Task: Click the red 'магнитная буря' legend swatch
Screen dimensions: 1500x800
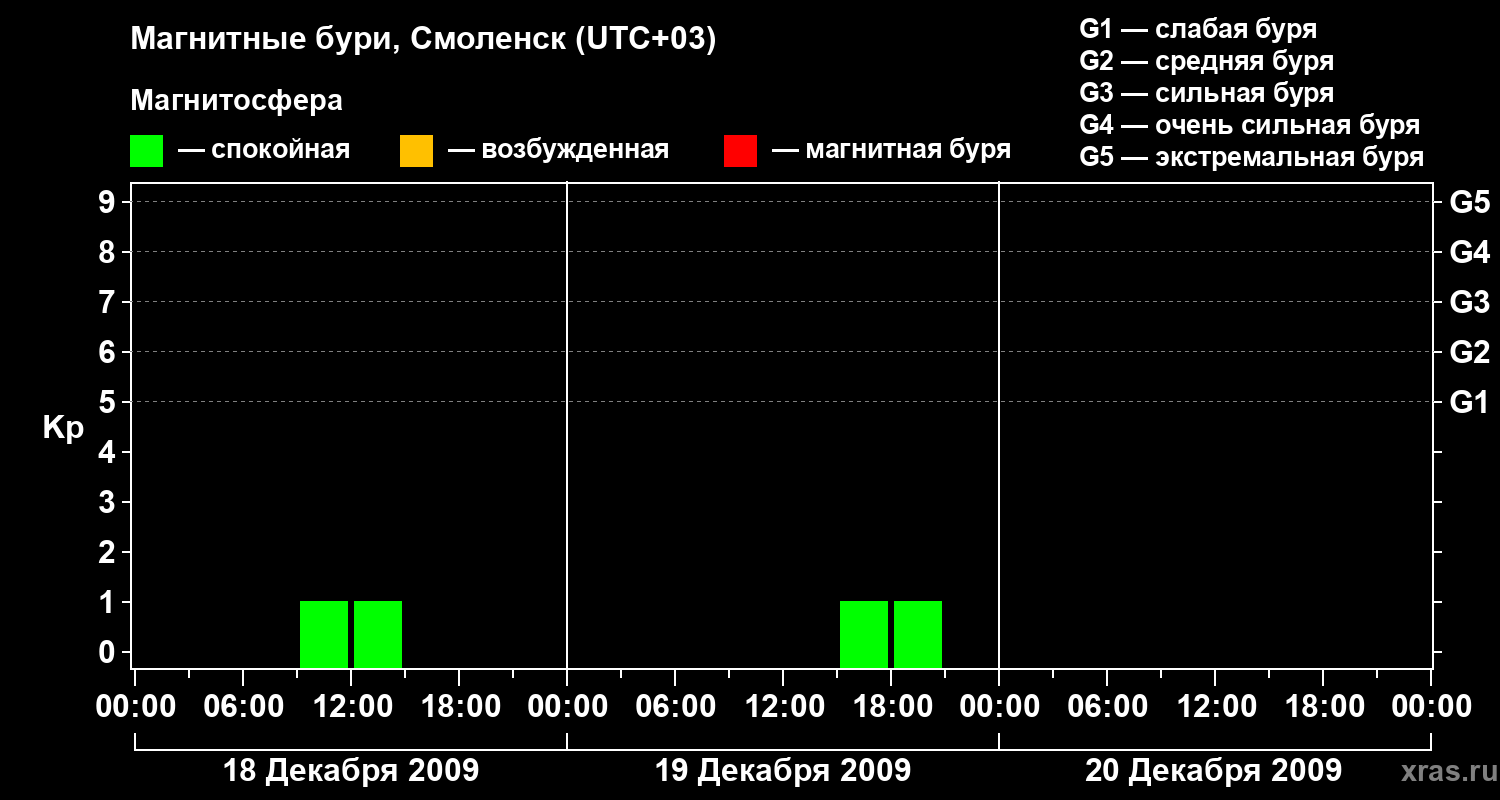Action: coord(740,151)
